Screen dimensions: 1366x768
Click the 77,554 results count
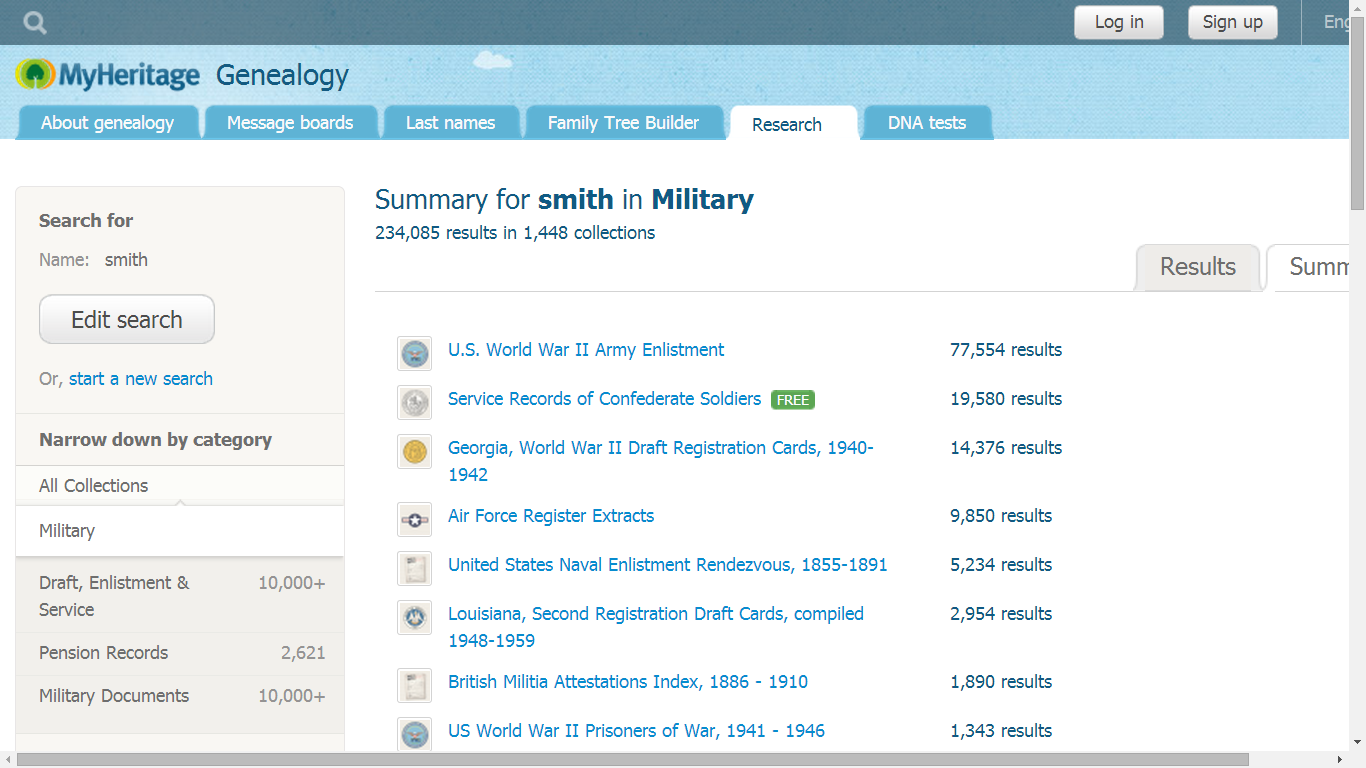click(1006, 350)
